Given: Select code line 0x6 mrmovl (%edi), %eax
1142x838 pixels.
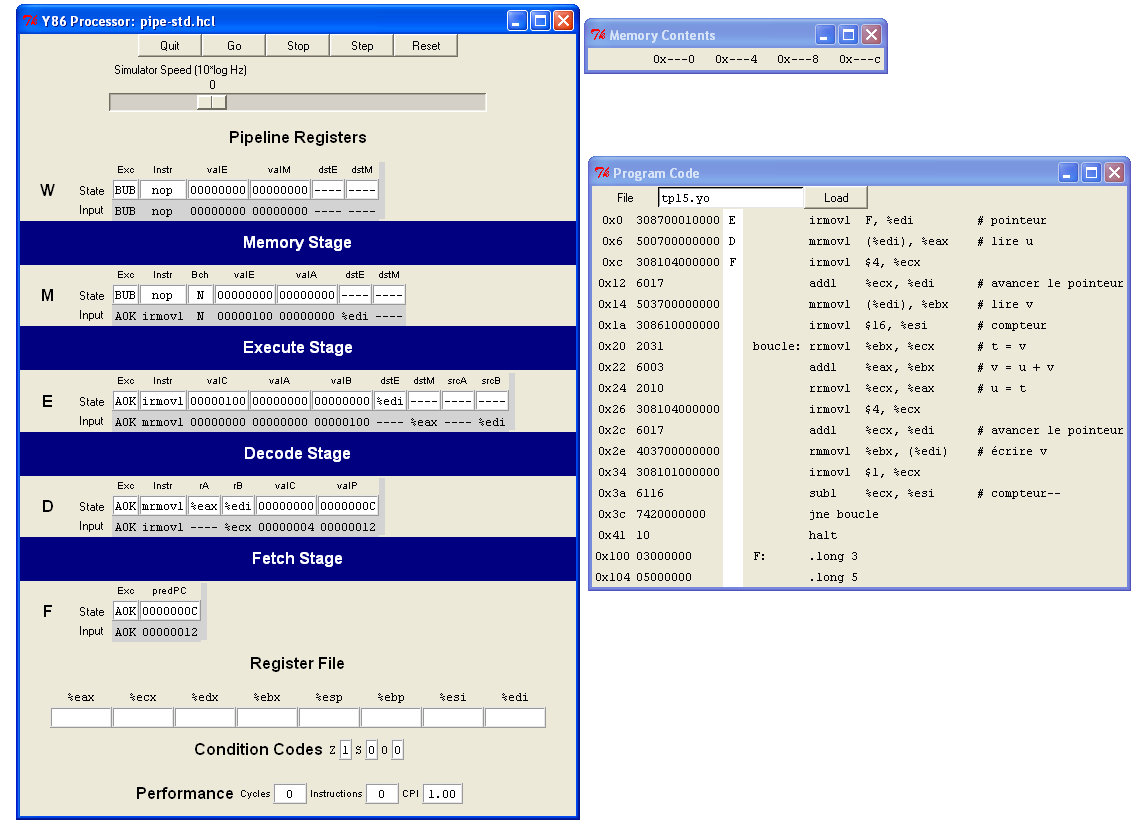Looking at the screenshot, I should (x=859, y=241).
